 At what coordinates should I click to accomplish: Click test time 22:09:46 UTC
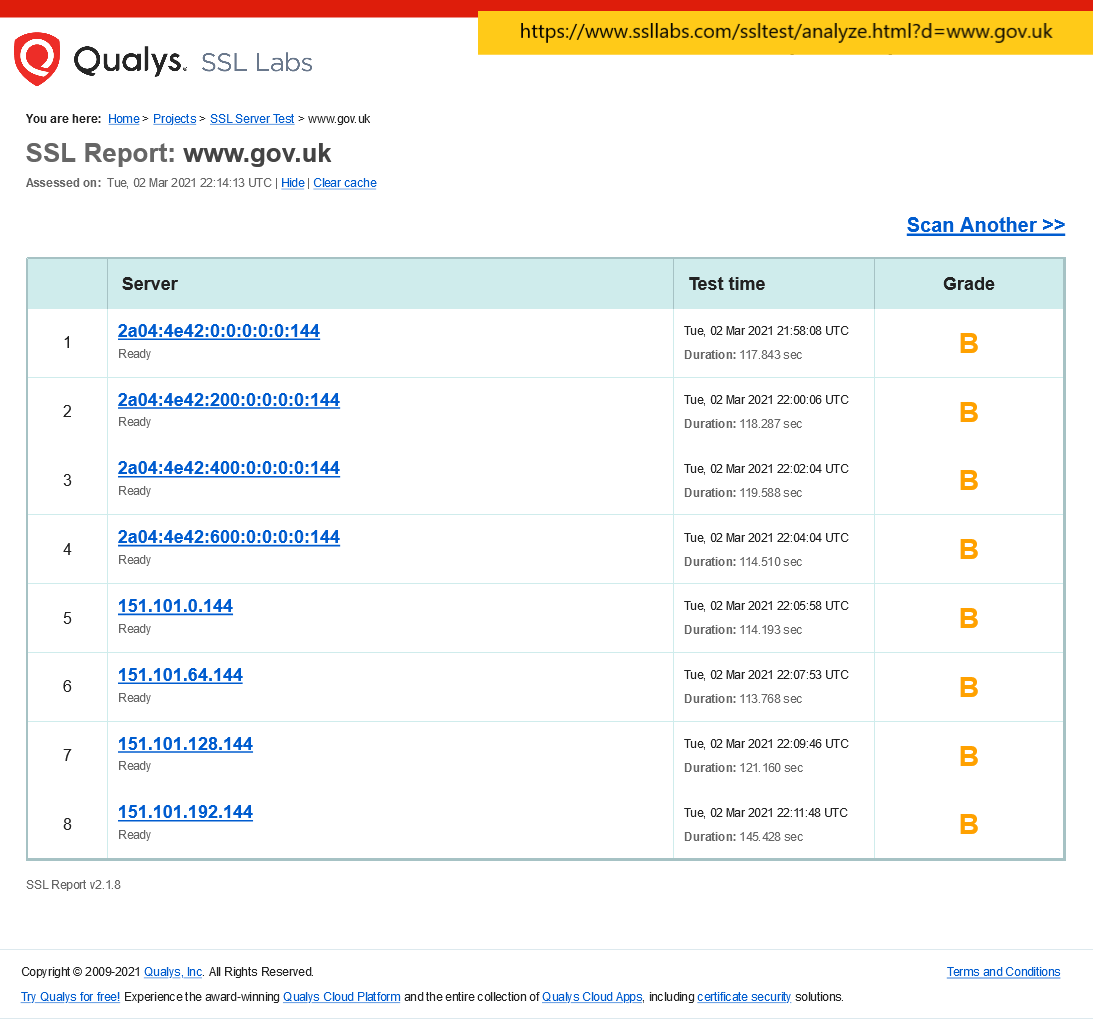tap(766, 744)
